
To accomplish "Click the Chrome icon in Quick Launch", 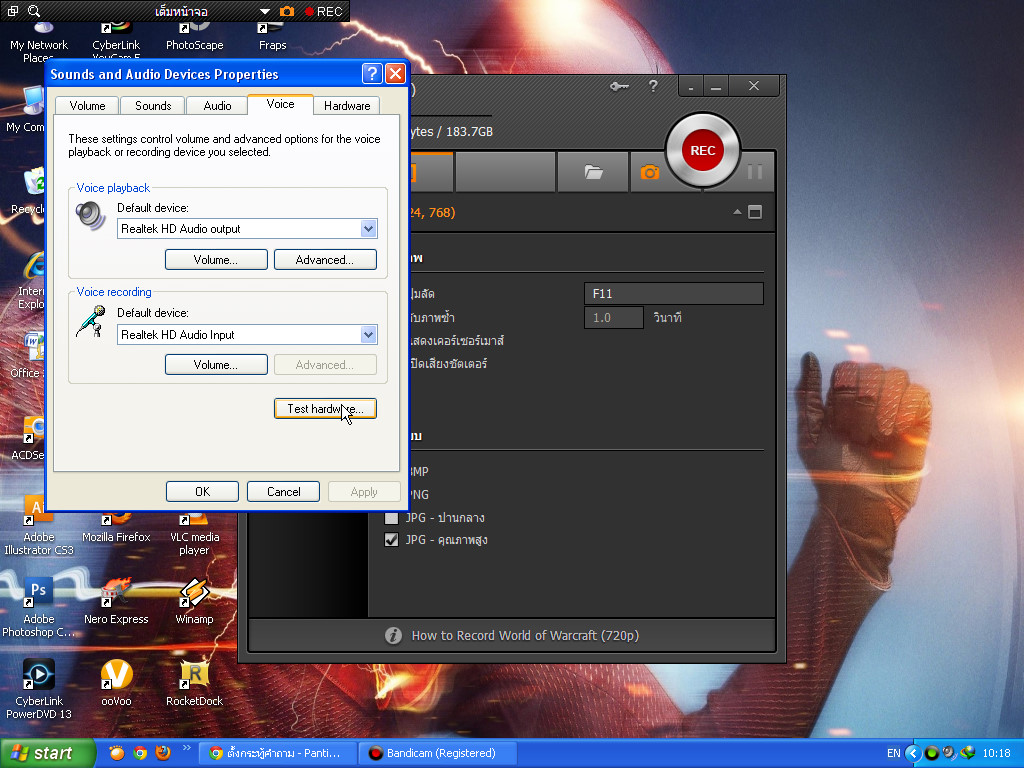I will pyautogui.click(x=140, y=753).
